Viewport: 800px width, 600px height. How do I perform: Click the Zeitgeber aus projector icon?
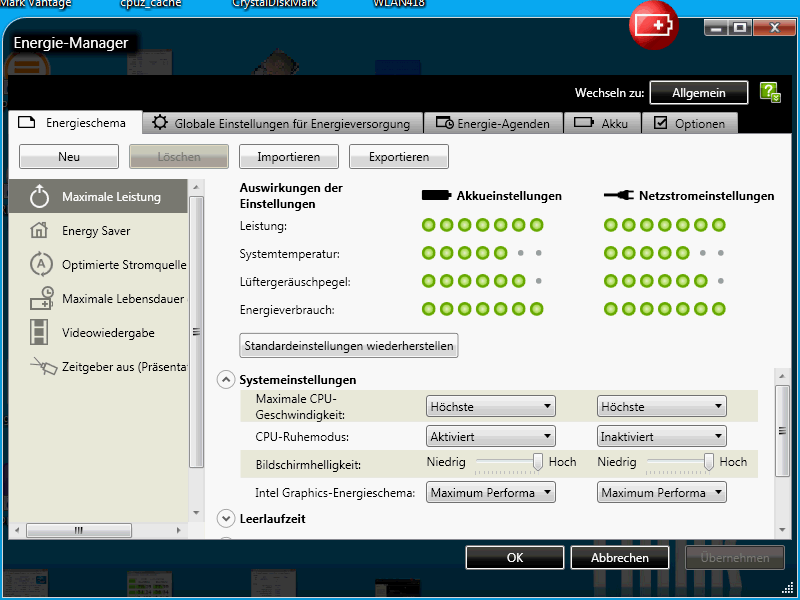pos(43,366)
